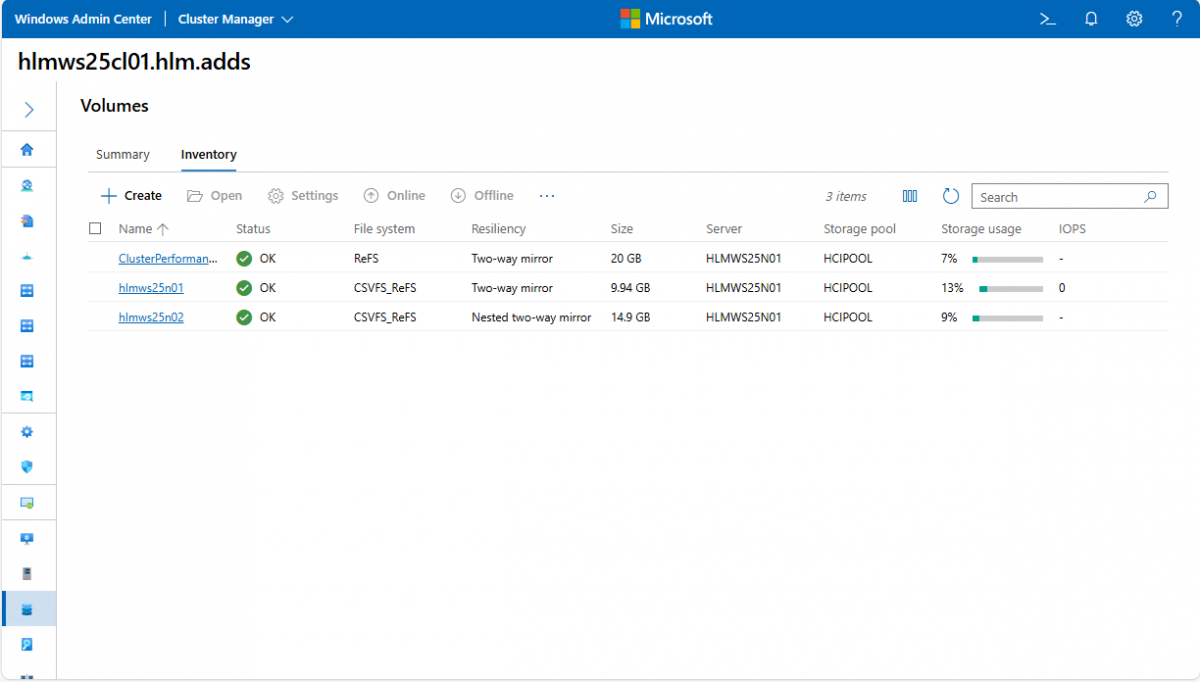The height and width of the screenshot is (682, 1200).
Task: Switch to the Summary tab
Action: (122, 155)
